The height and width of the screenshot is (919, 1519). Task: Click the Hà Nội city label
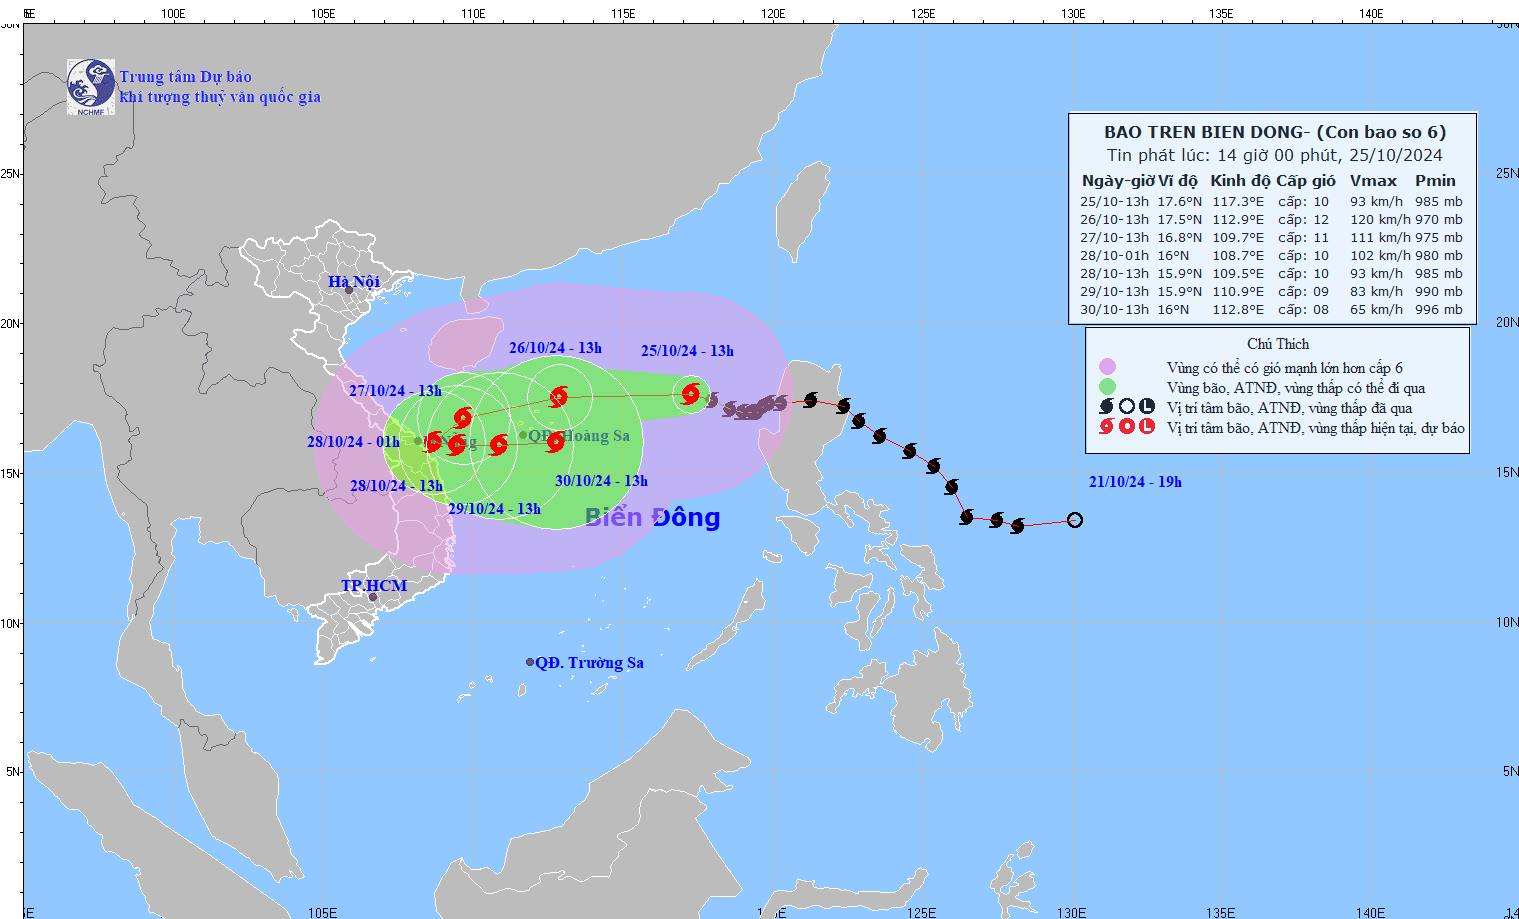pyautogui.click(x=354, y=281)
